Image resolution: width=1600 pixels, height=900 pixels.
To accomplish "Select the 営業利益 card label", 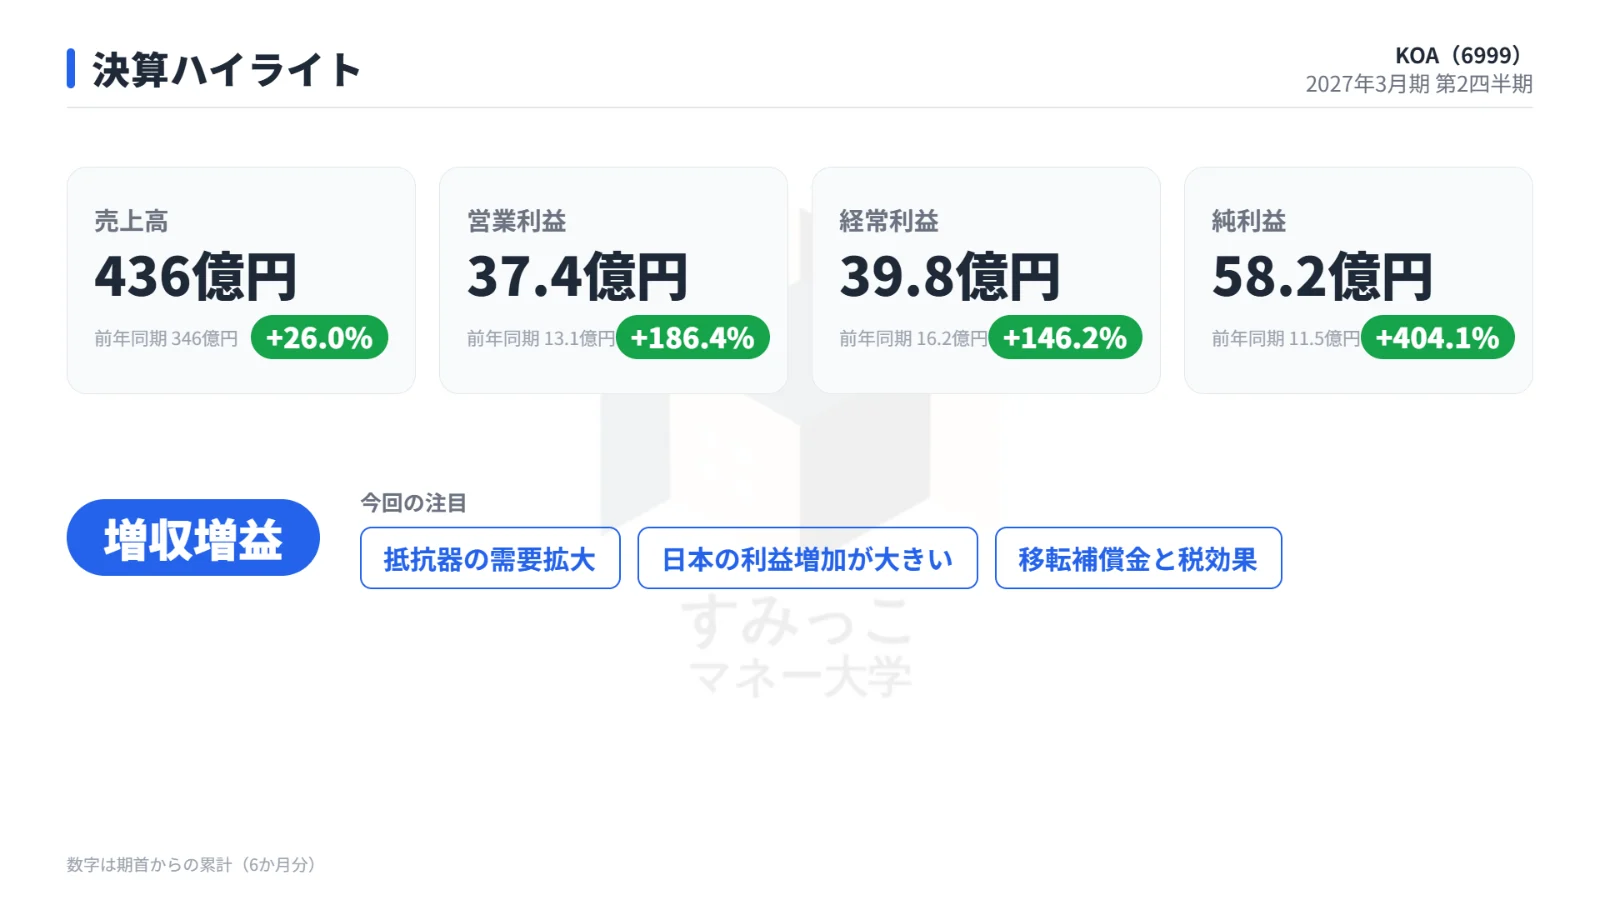I will [x=517, y=221].
